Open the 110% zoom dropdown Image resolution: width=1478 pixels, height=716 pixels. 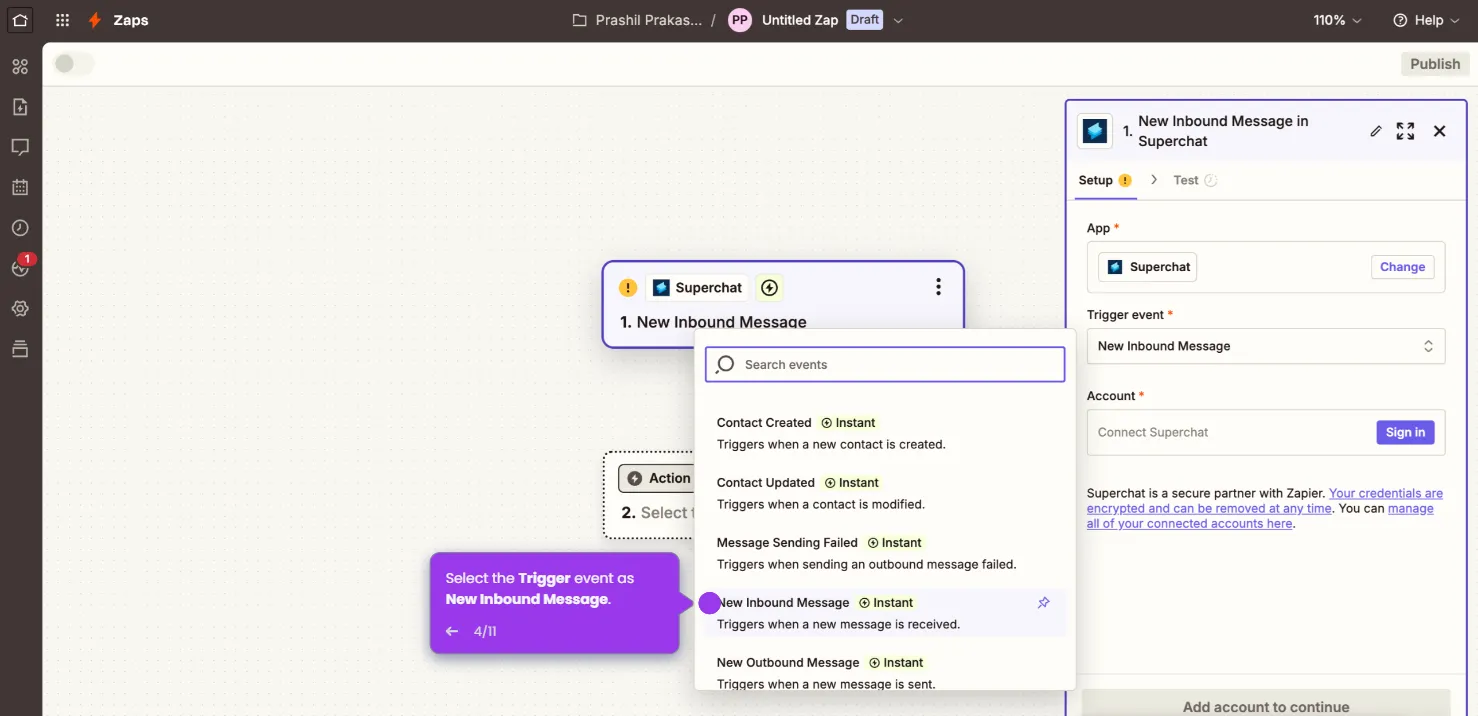[x=1336, y=19]
